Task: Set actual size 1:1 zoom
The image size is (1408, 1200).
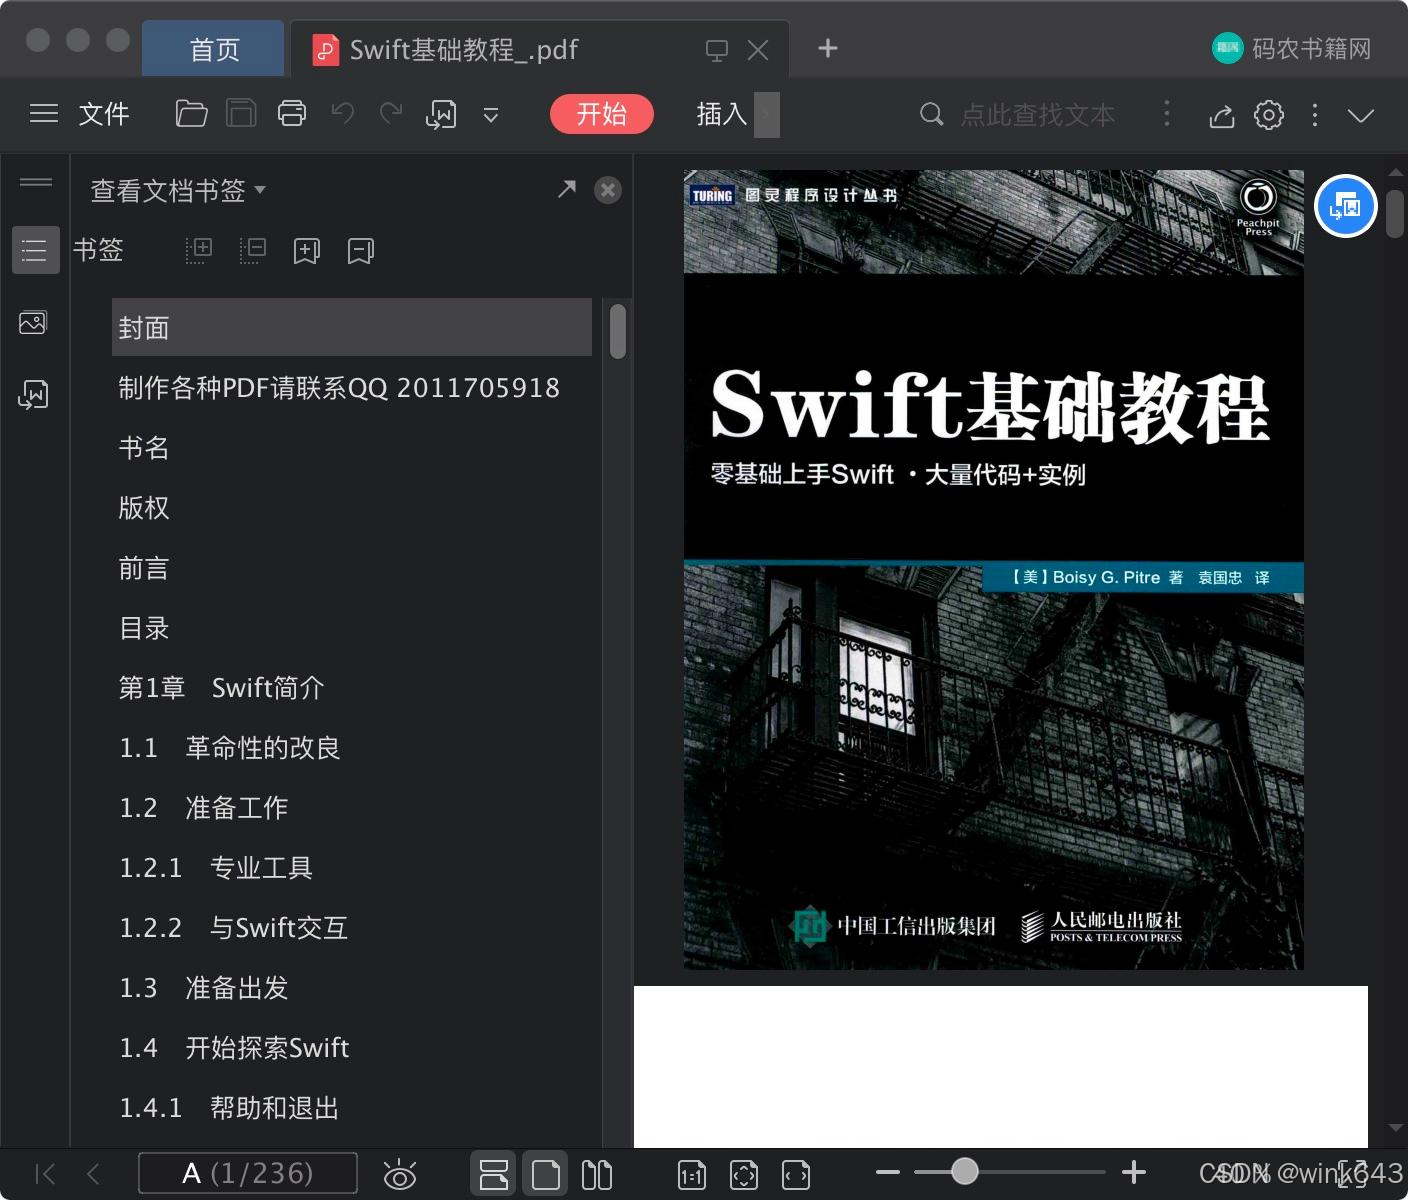Action: point(692,1175)
